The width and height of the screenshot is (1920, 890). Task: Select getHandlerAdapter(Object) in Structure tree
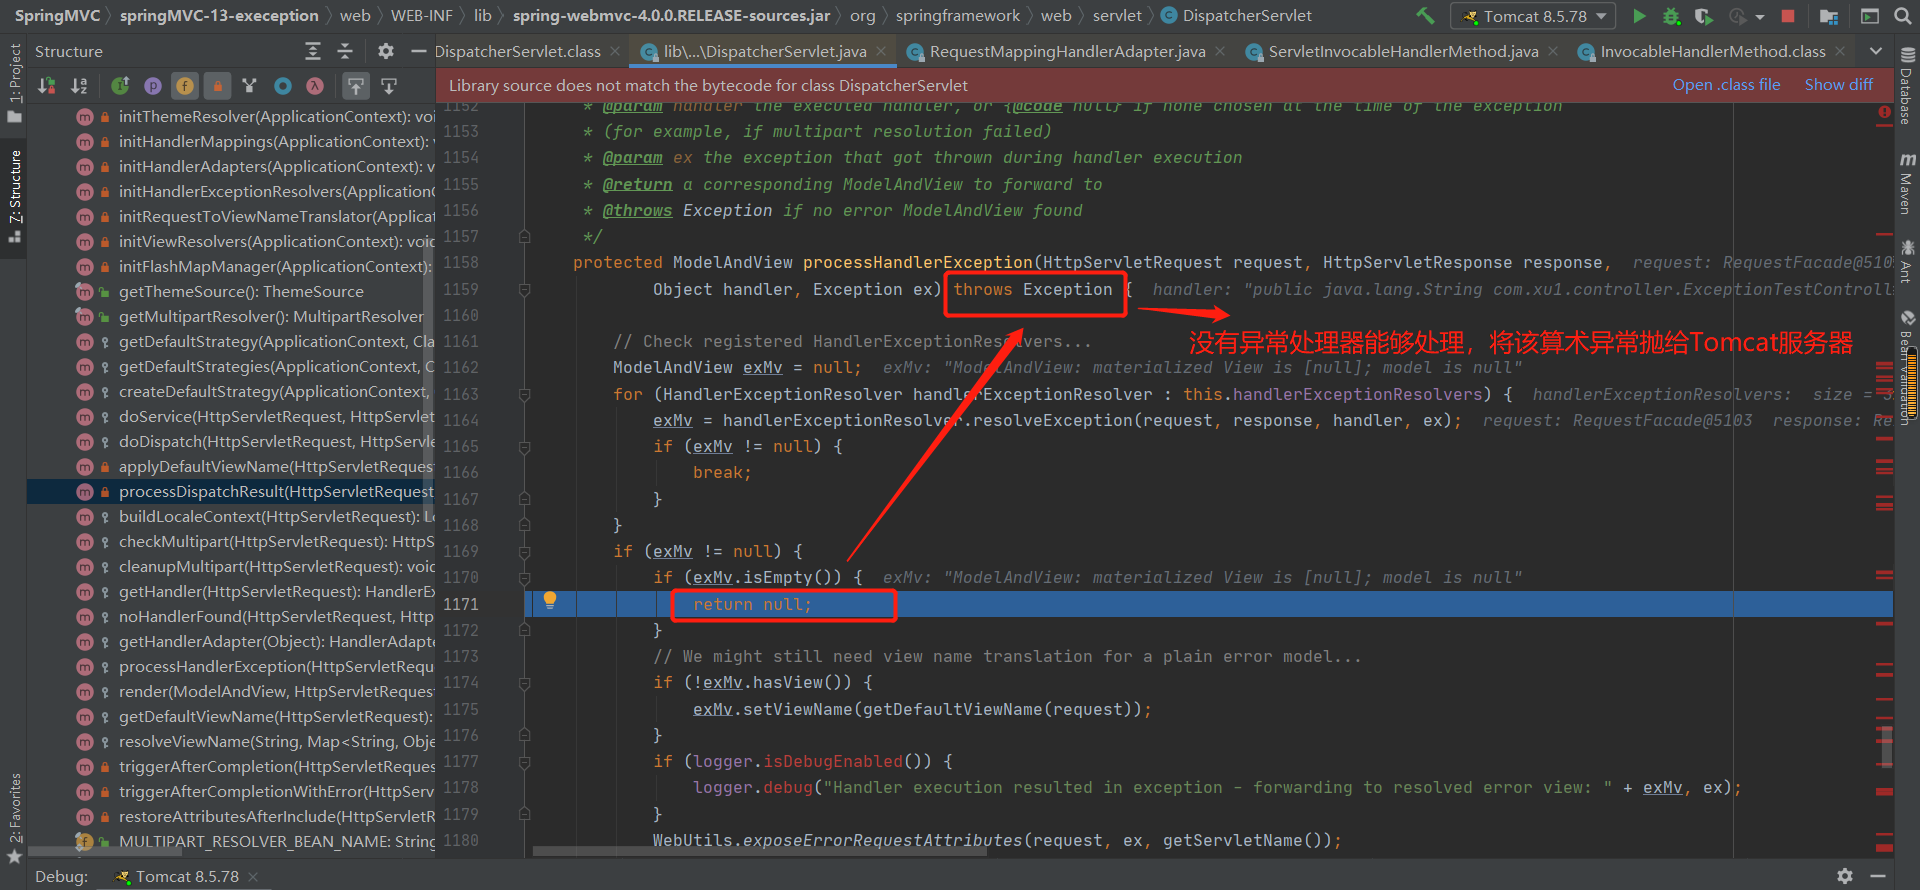[x=230, y=641]
